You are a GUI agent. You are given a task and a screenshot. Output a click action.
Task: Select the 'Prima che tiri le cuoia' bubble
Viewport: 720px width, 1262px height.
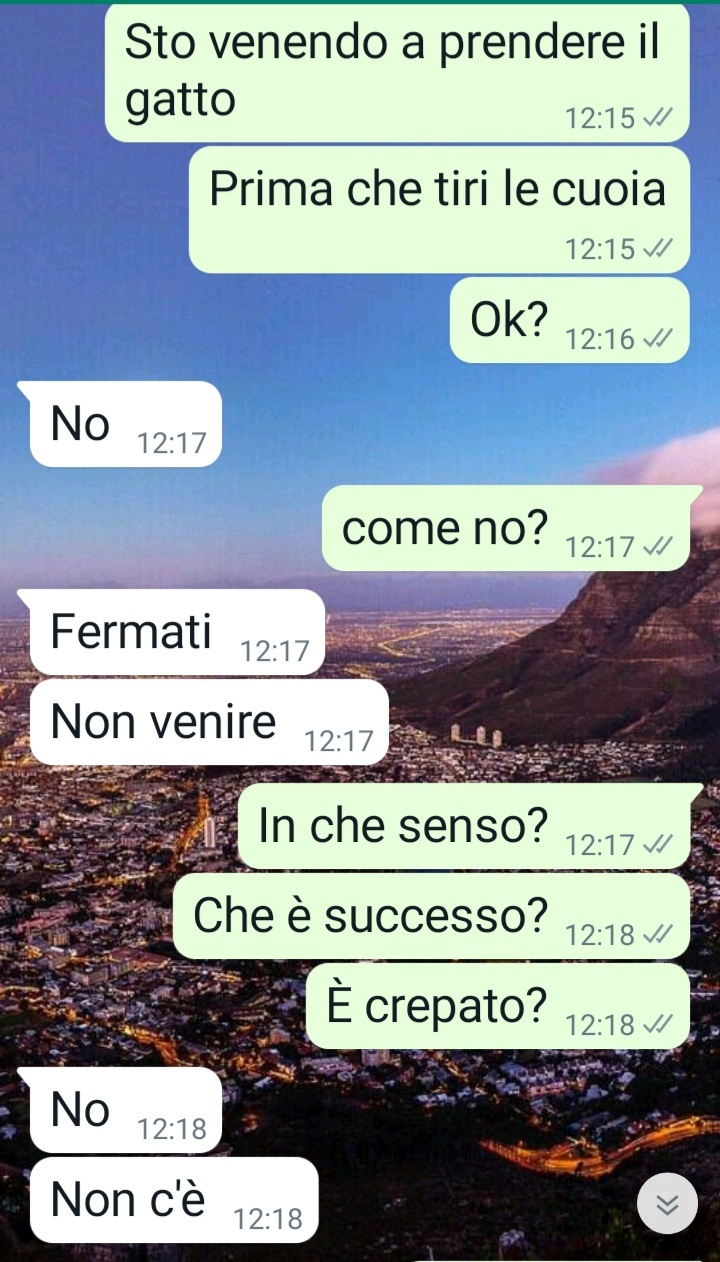[x=439, y=210]
